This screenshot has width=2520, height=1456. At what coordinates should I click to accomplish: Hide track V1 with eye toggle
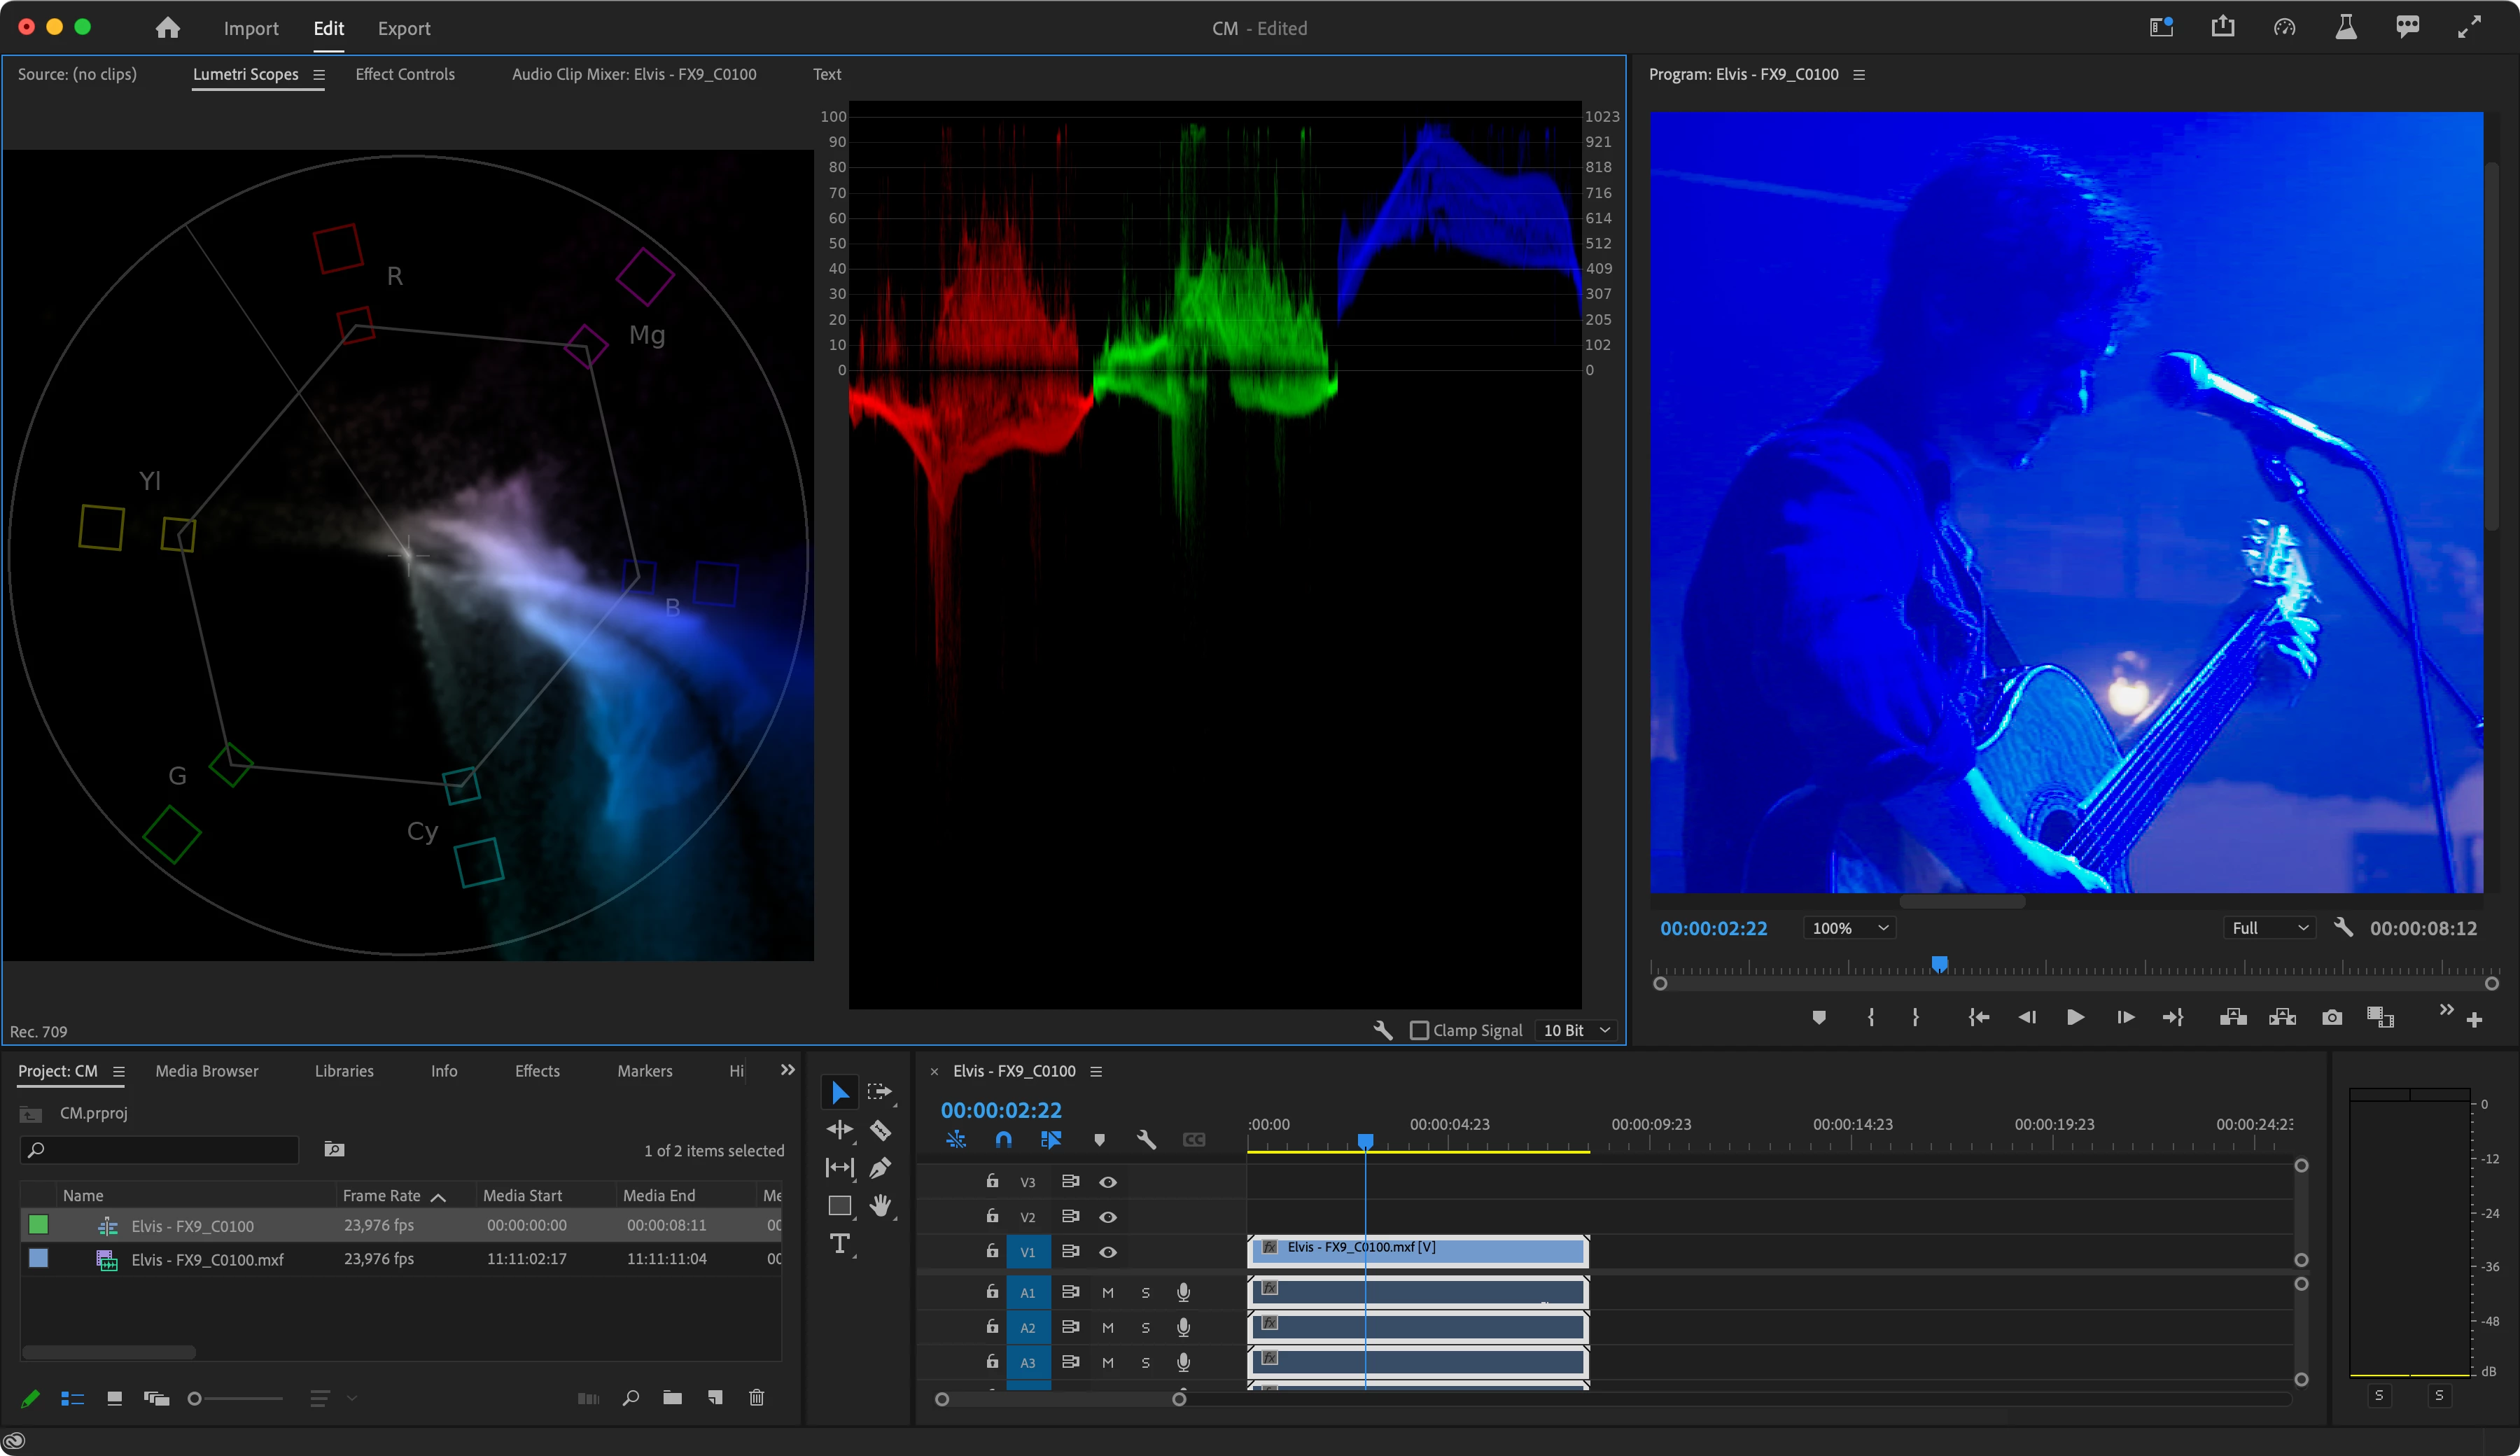tap(1108, 1252)
